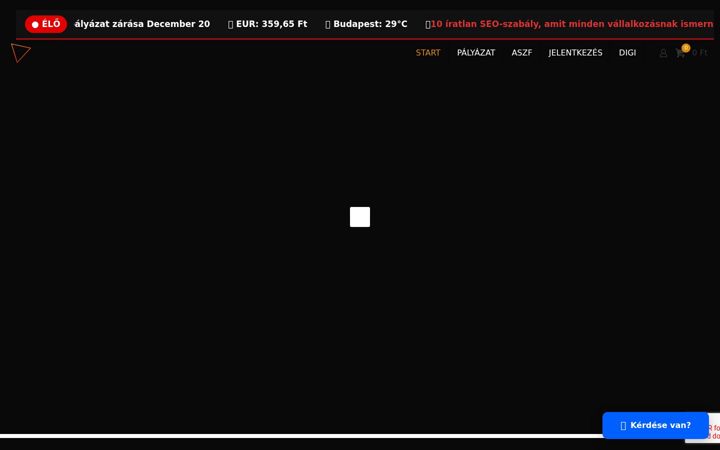Viewport: 720px width, 450px height.
Task: Open the ASZF menu item
Action: [x=522, y=53]
